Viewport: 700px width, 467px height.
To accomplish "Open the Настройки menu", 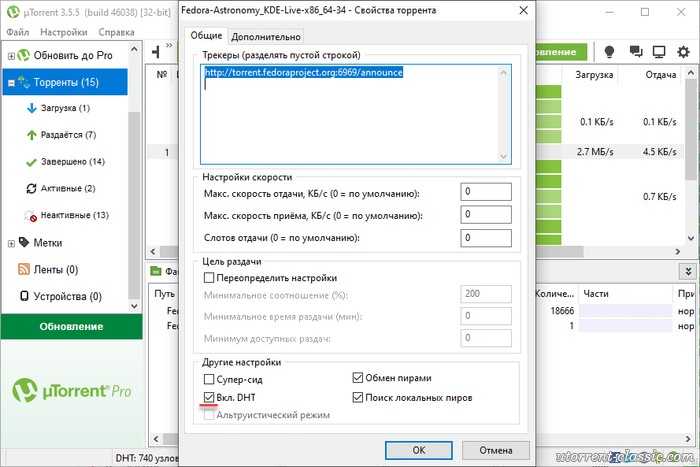I will pos(64,32).
